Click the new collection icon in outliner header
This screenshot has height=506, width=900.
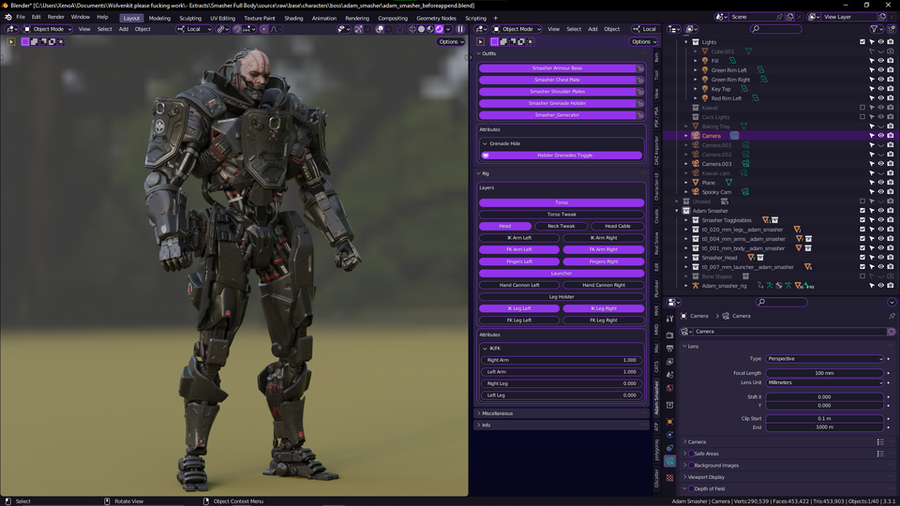tap(891, 29)
